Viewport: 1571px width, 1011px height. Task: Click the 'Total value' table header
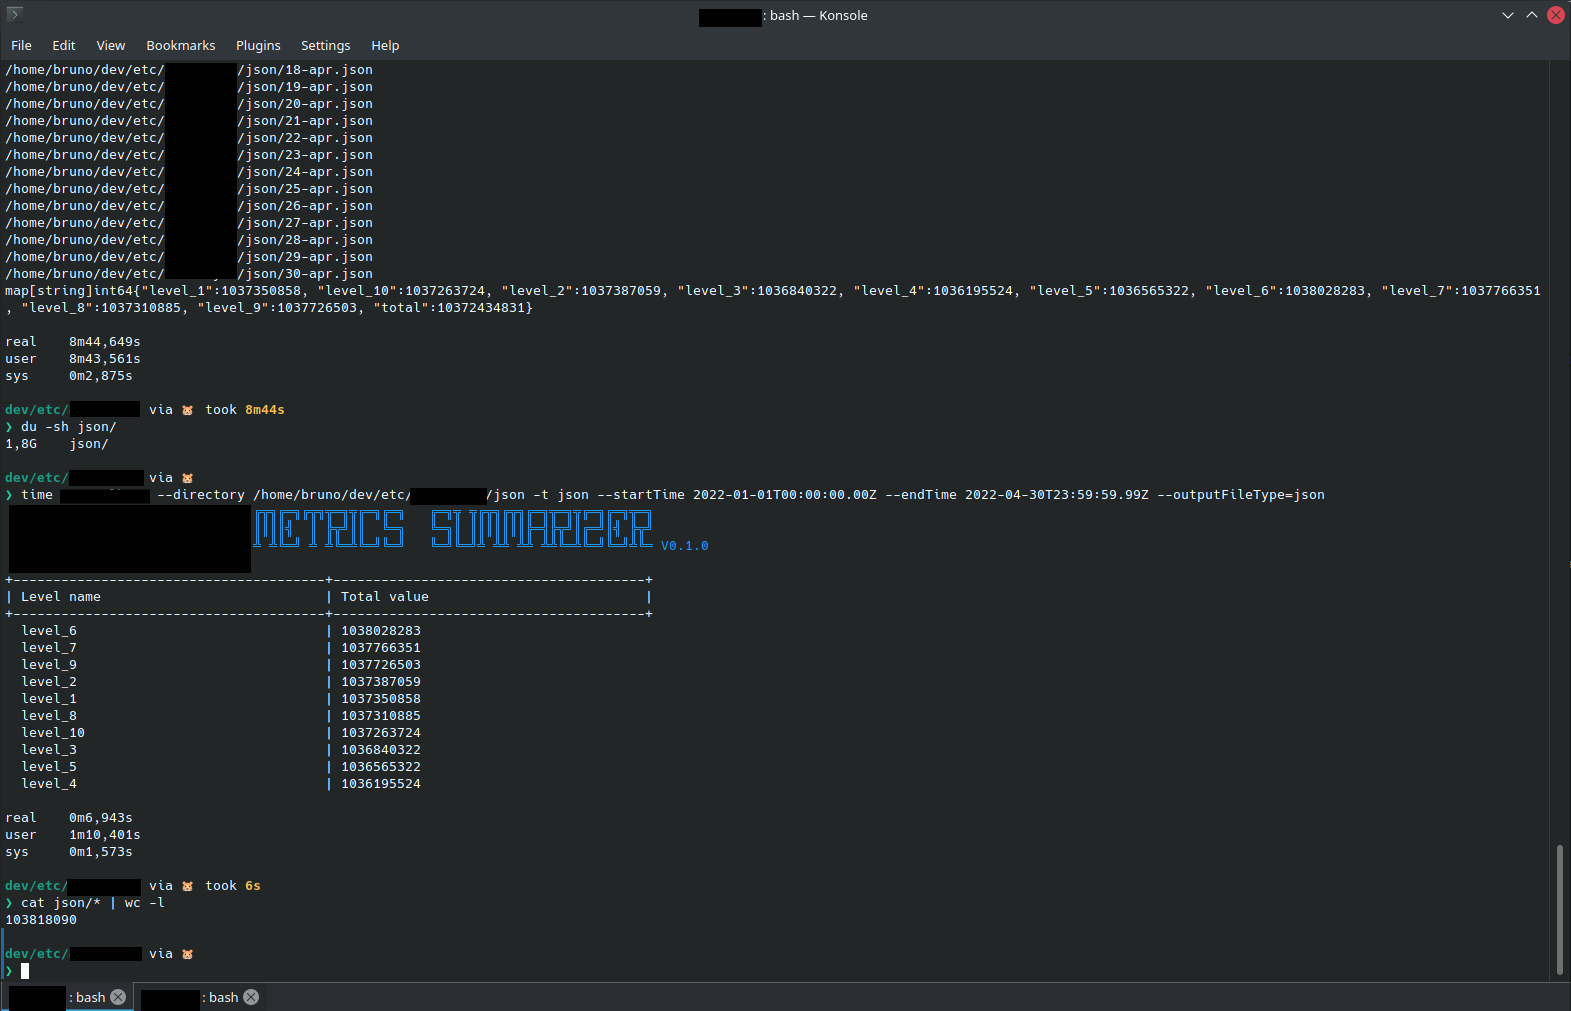pyautogui.click(x=385, y=597)
